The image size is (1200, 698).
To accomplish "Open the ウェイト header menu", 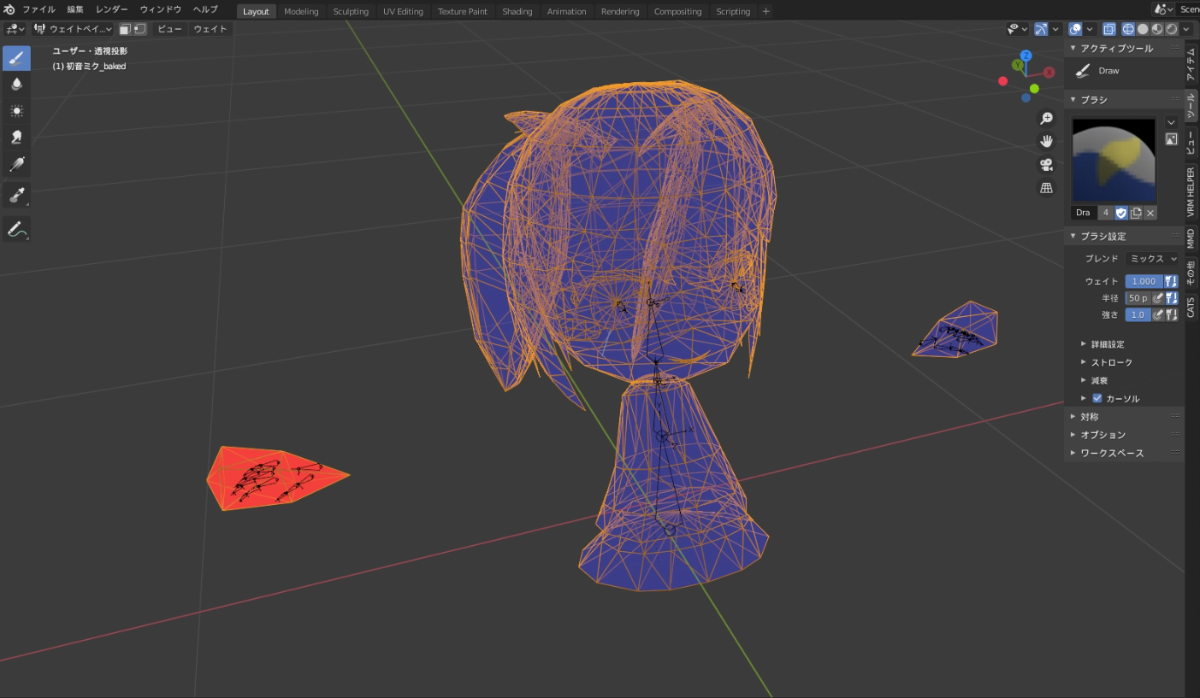I will [x=210, y=29].
